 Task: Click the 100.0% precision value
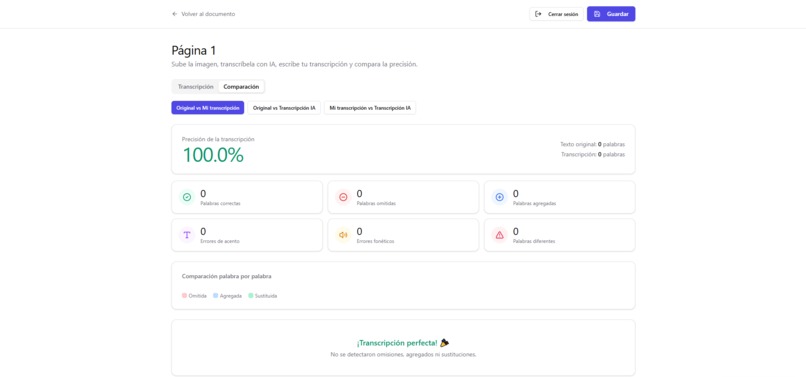pos(213,155)
